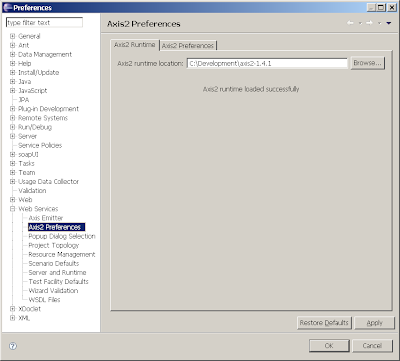Switch to the Axis2 Runtime tab

point(135,45)
